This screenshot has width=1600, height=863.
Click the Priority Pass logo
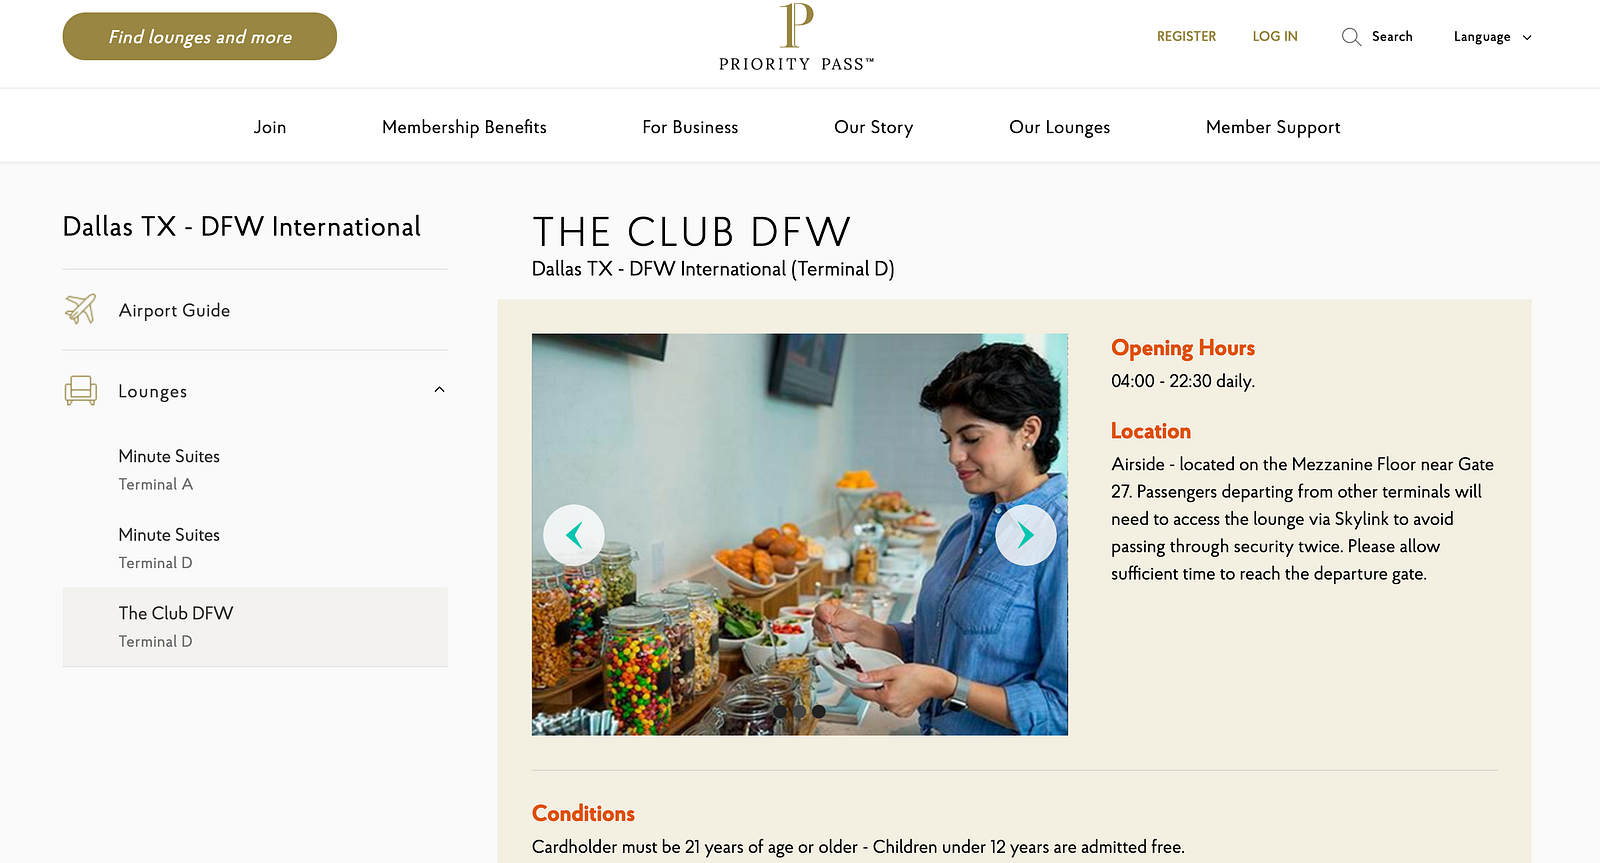[796, 38]
